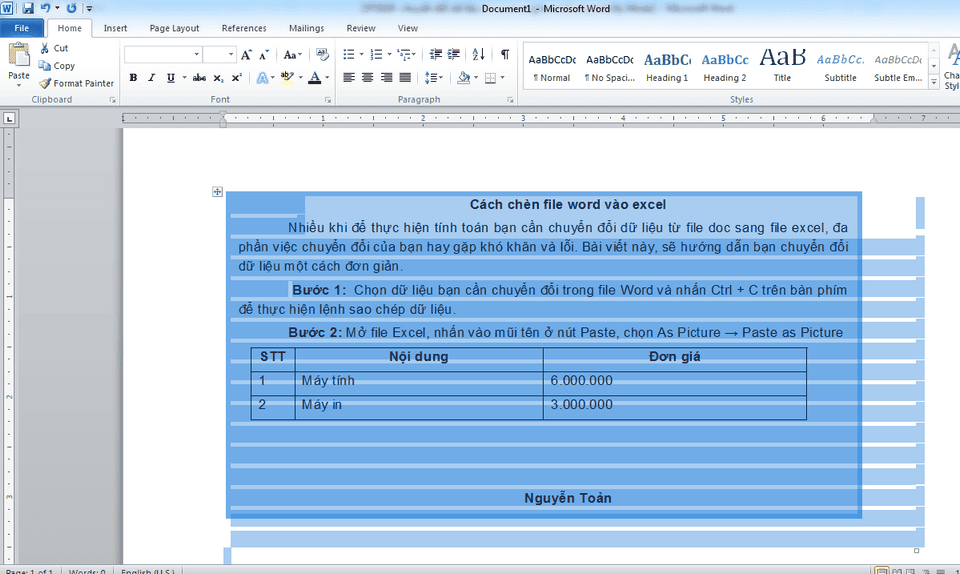Click the font size input box
The height and width of the screenshot is (574, 960).
click(214, 55)
